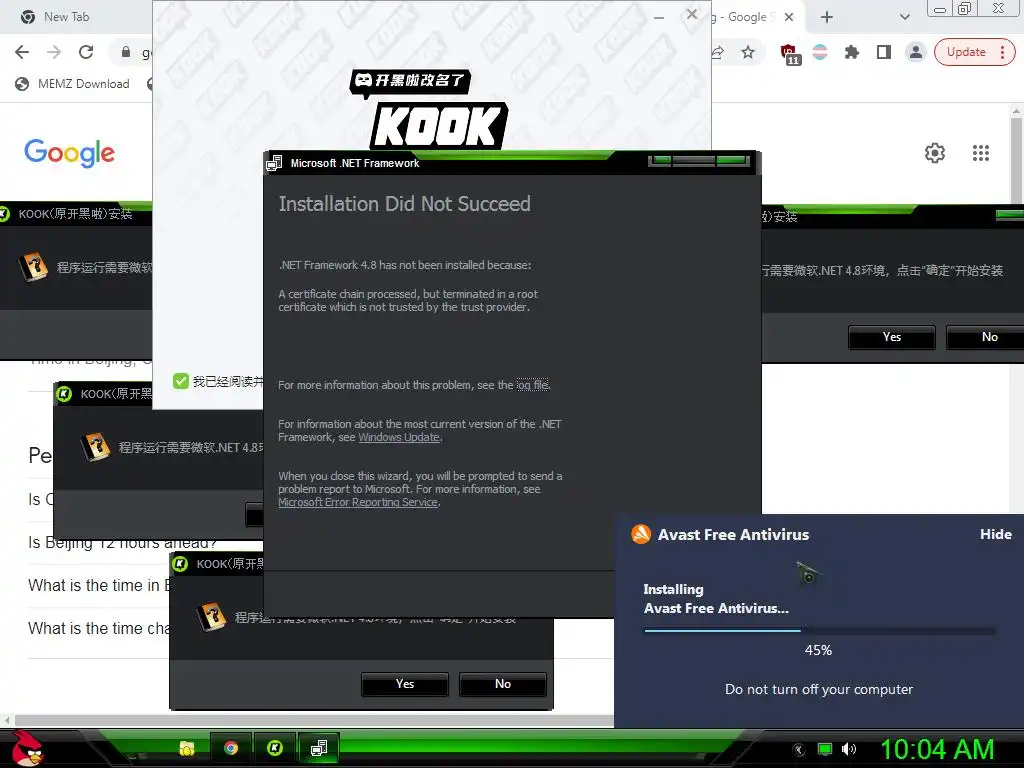Click the '45%' Avast progress value
This screenshot has width=1024, height=768.
tap(818, 650)
